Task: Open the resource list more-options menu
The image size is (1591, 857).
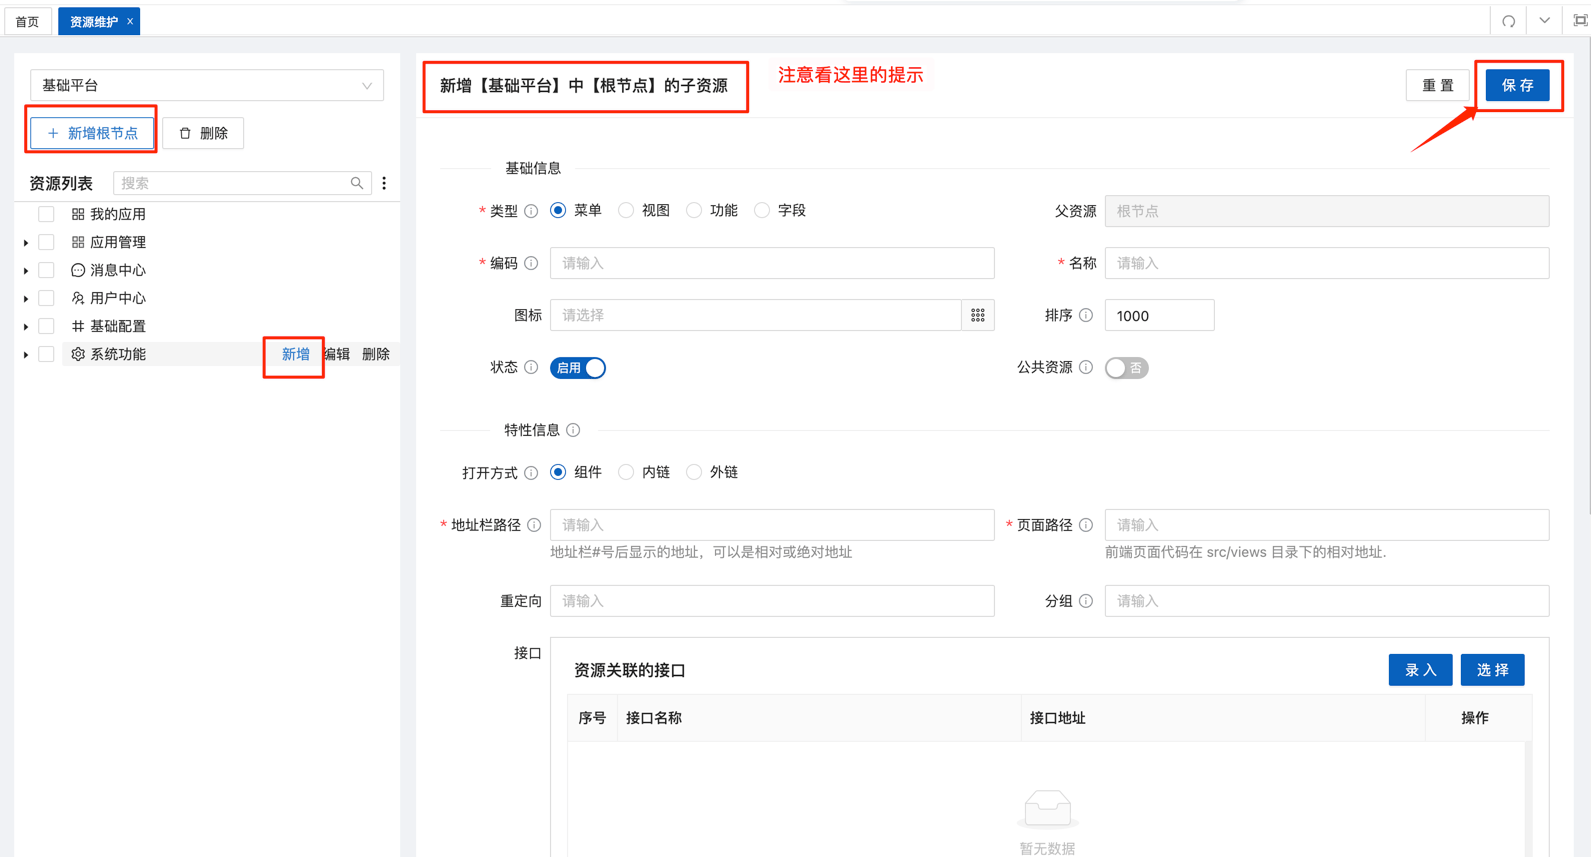Action: click(x=384, y=183)
